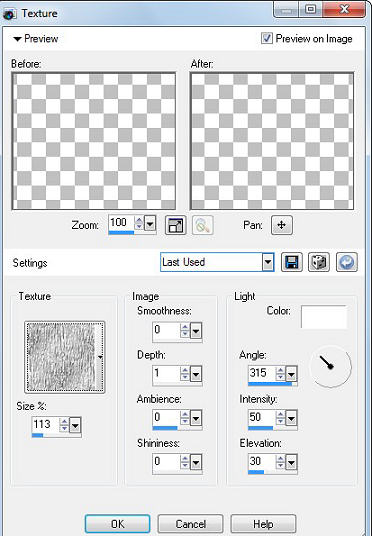Reset to default with blue arrow icon
372x536 pixels.
coord(347,263)
